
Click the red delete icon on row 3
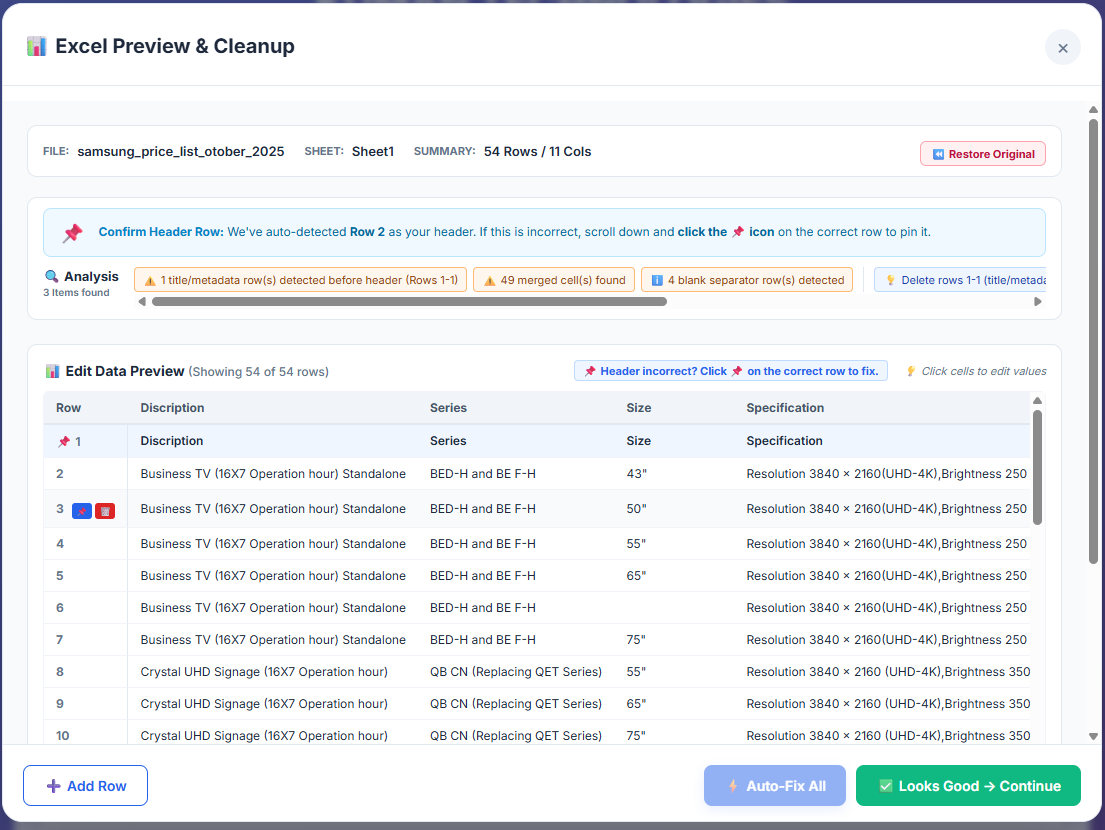point(105,511)
